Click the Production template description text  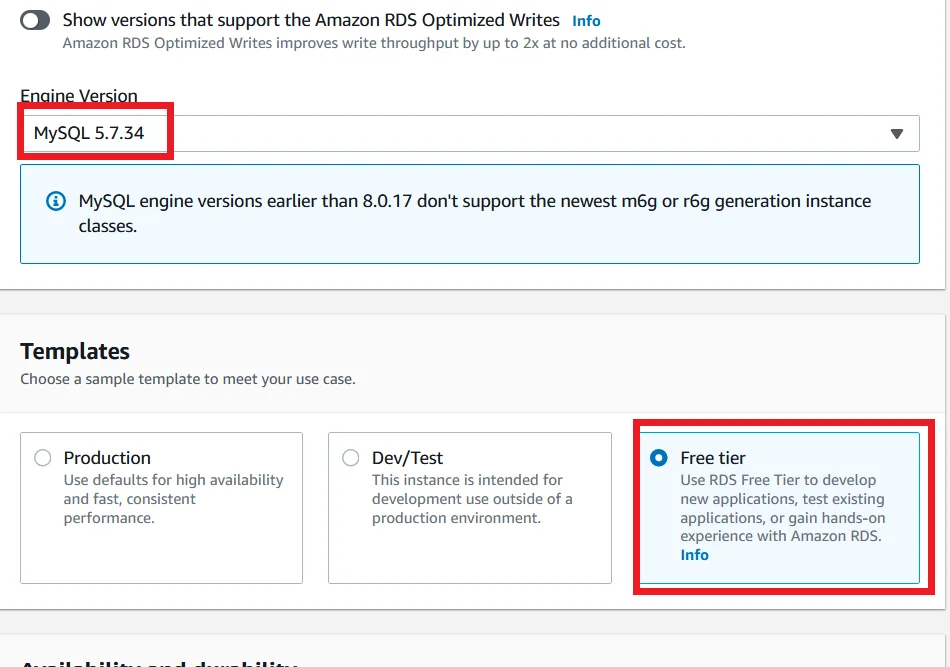tap(173, 499)
